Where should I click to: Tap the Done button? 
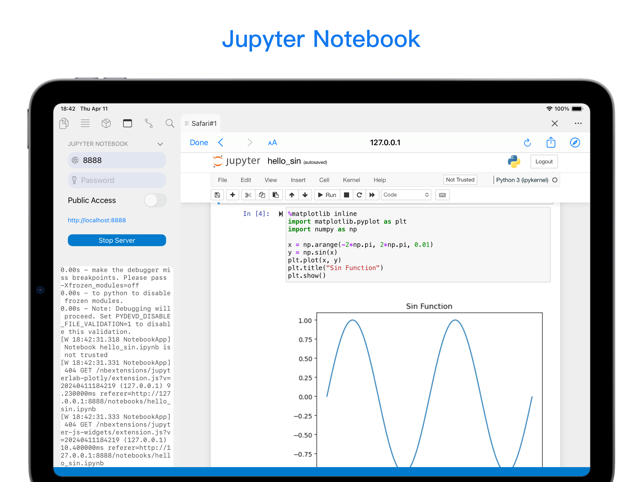point(199,142)
